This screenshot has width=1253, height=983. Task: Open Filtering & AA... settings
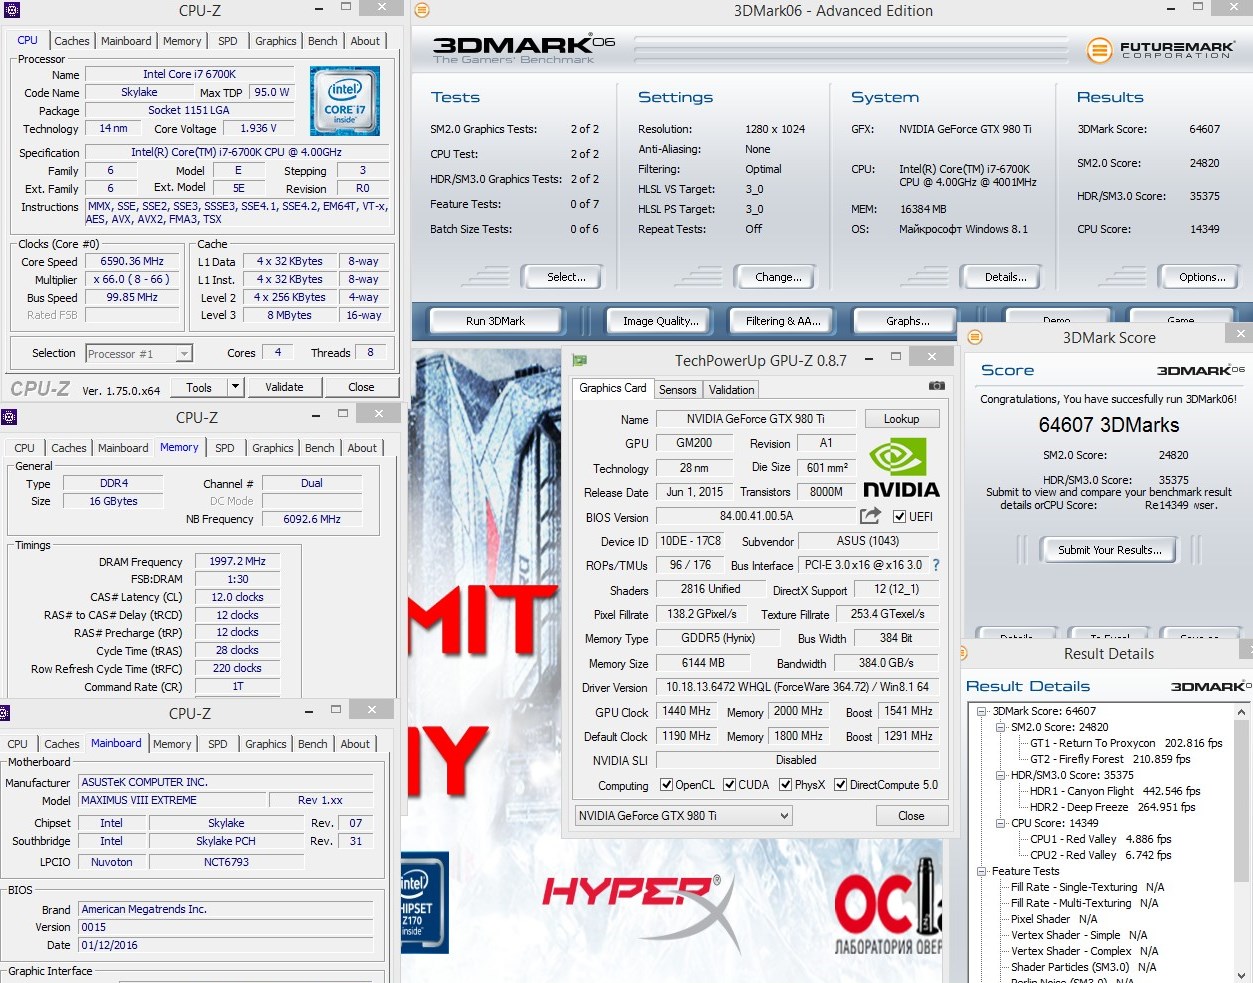(783, 321)
